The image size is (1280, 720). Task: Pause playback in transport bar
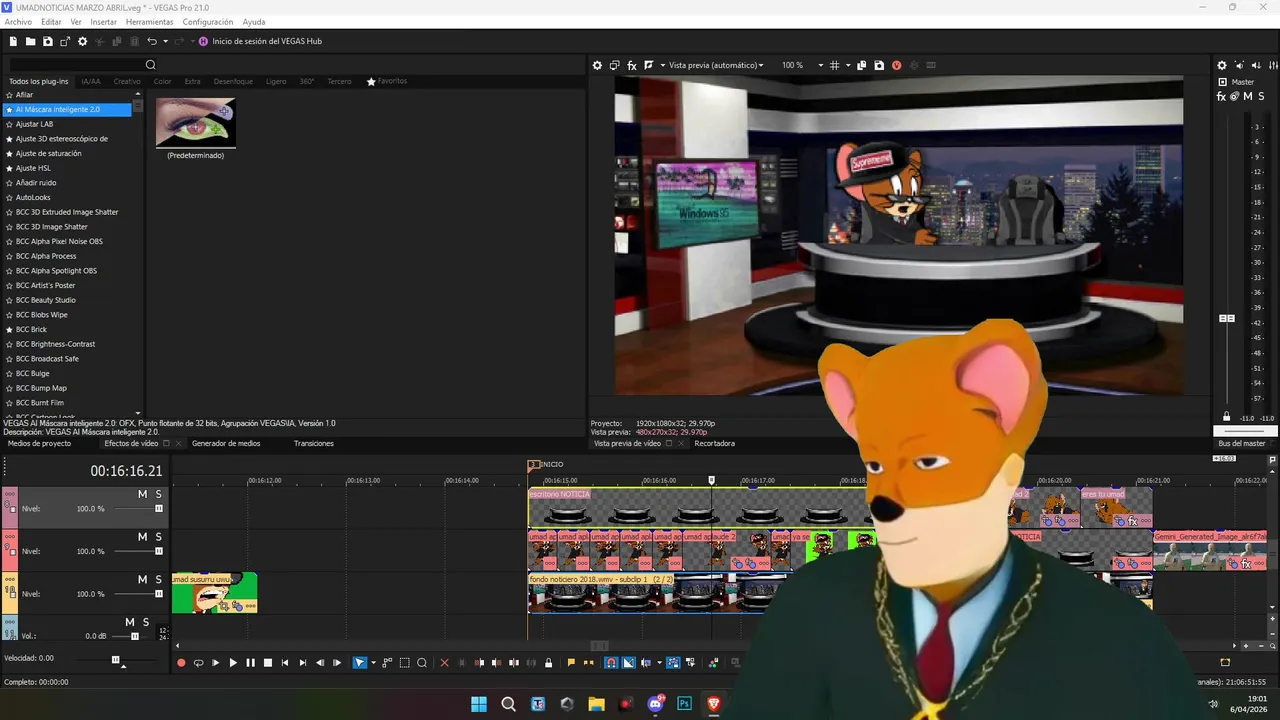point(250,662)
